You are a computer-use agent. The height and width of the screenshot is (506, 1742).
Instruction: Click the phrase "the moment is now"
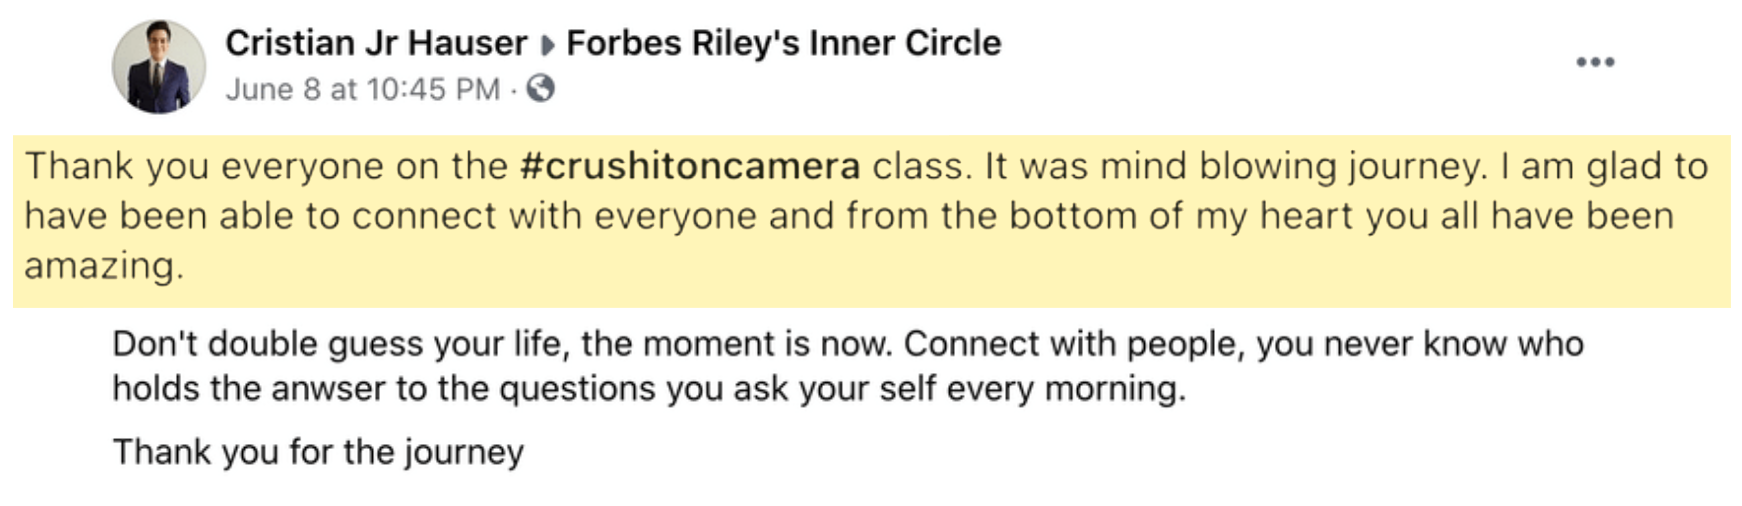tap(736, 344)
